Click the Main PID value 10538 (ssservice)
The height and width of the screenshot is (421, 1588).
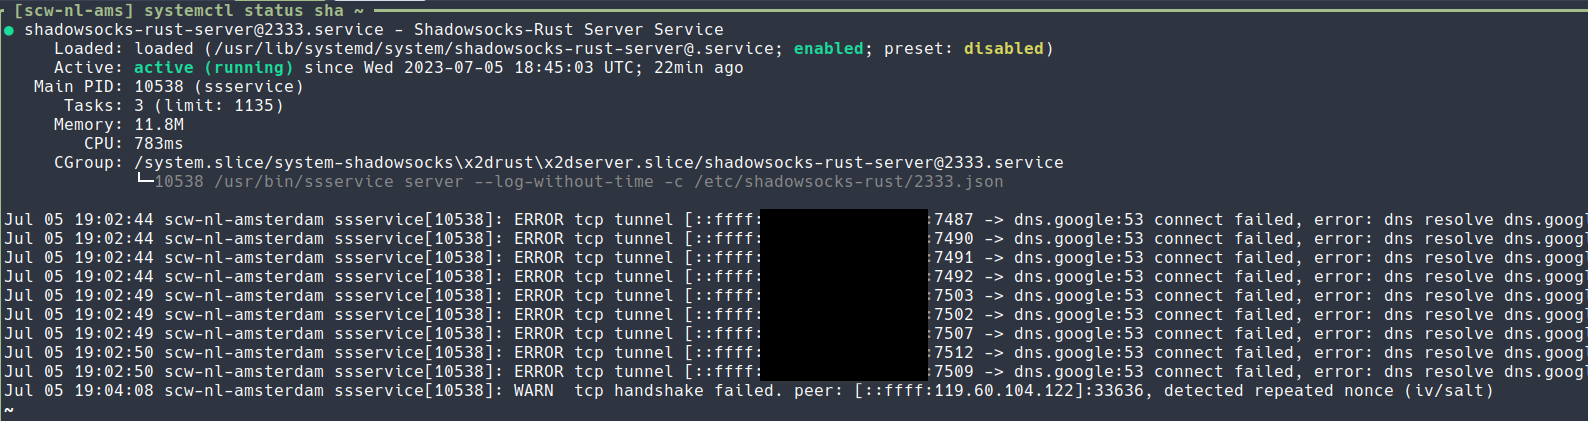(x=218, y=87)
